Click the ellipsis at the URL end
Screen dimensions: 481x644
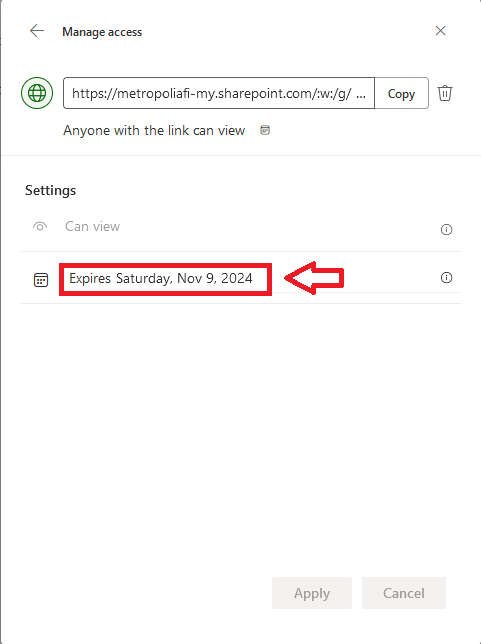coord(360,94)
